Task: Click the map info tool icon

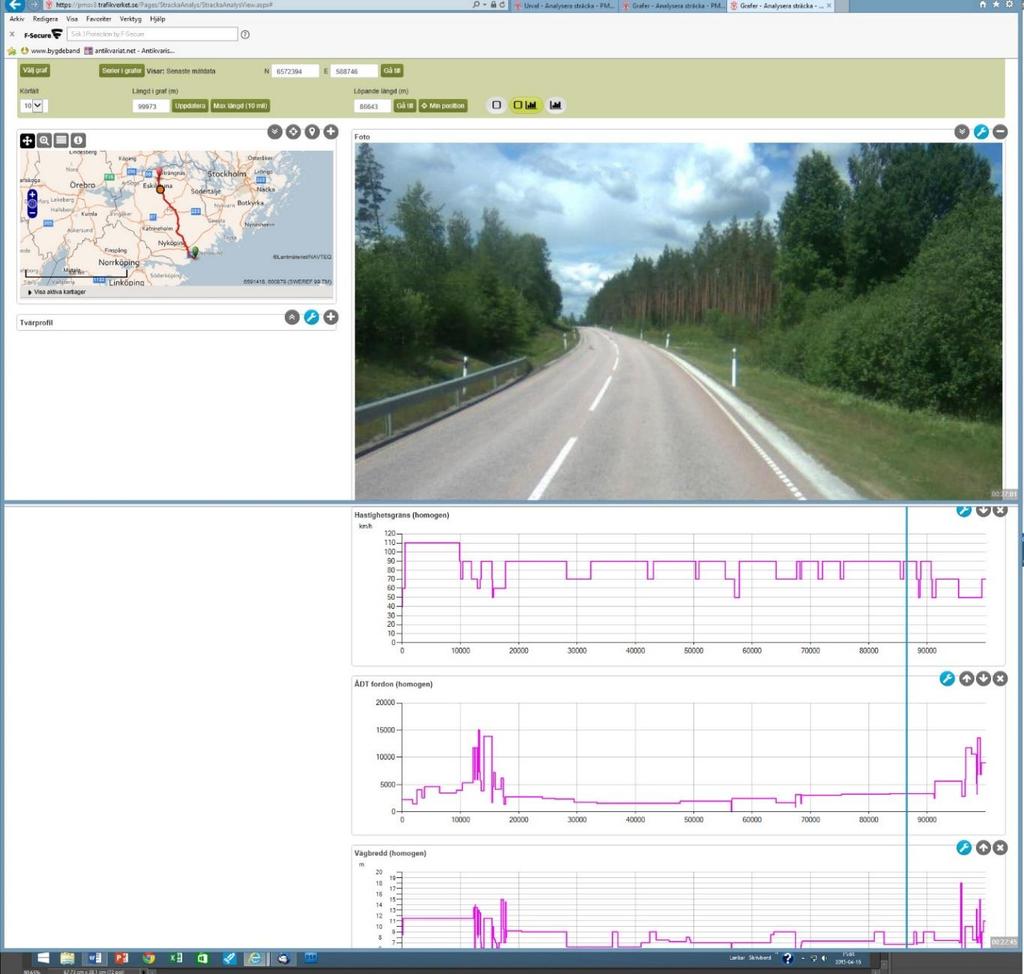Action: (78, 140)
